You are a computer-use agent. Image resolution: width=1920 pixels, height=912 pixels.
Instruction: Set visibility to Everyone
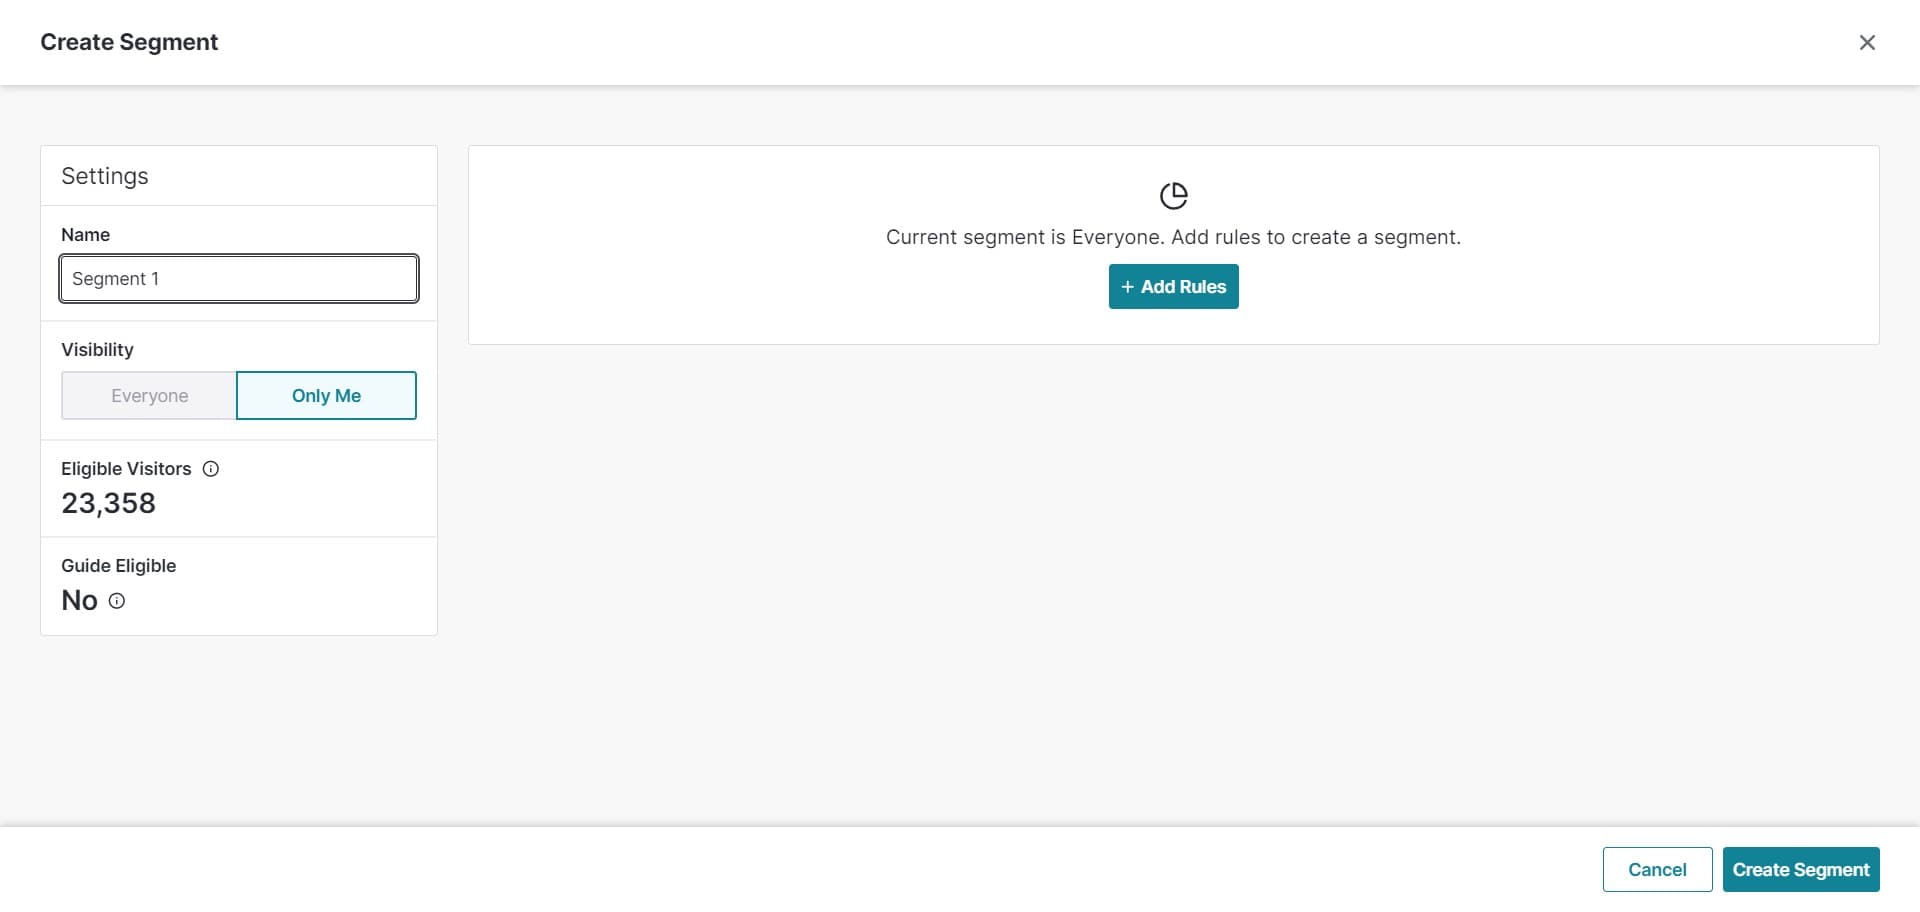[149, 396]
